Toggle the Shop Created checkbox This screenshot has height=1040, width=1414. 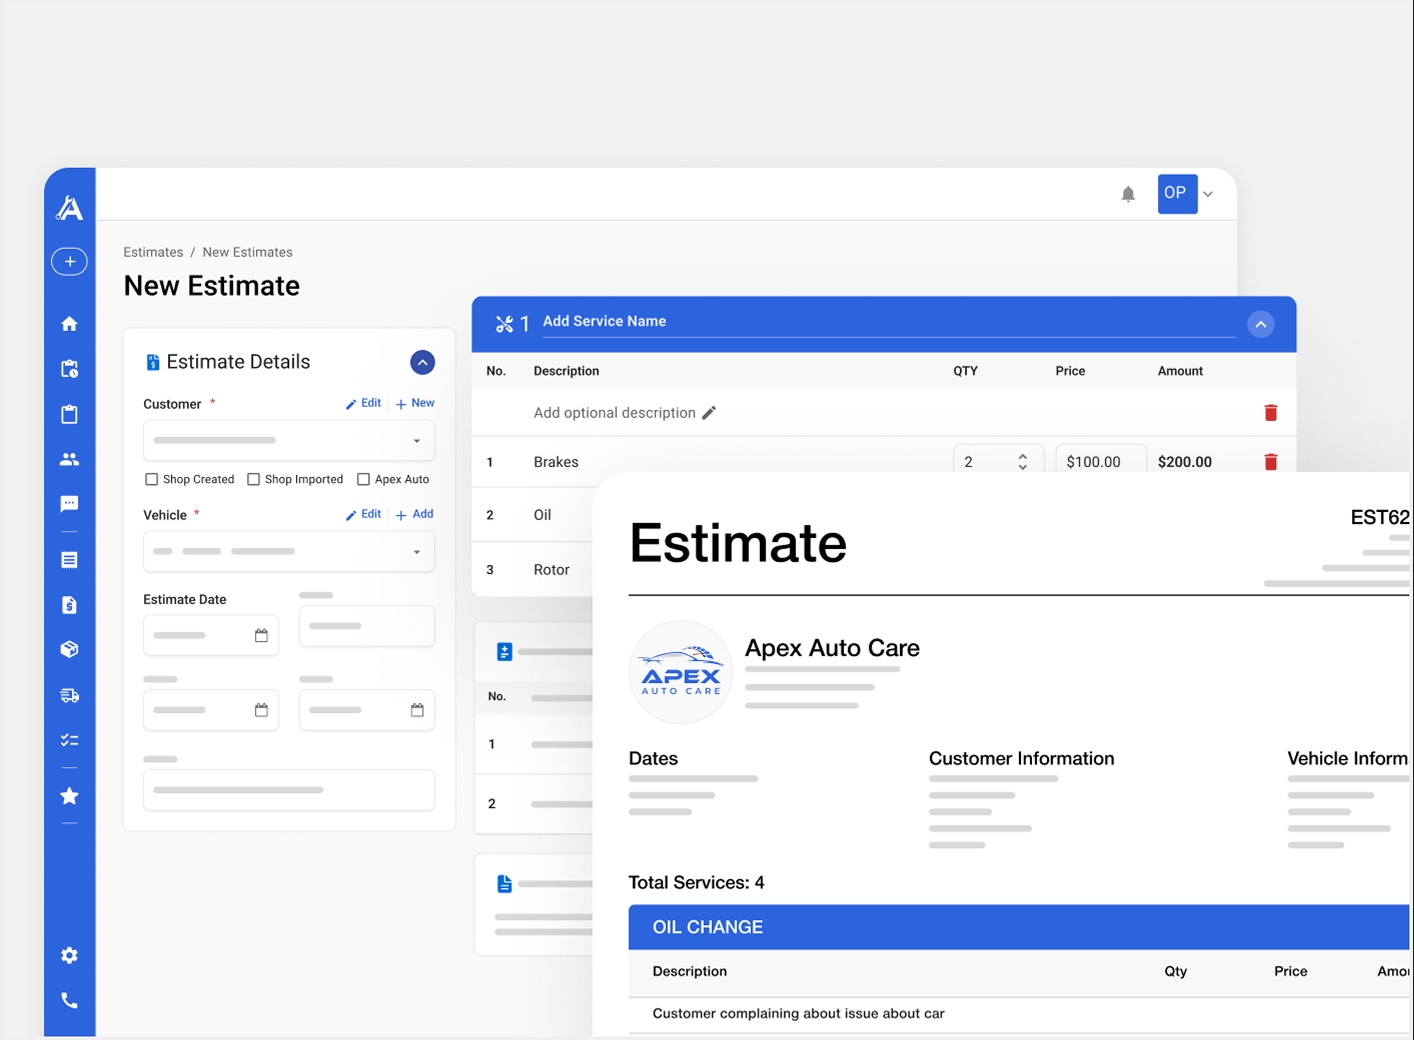click(152, 479)
